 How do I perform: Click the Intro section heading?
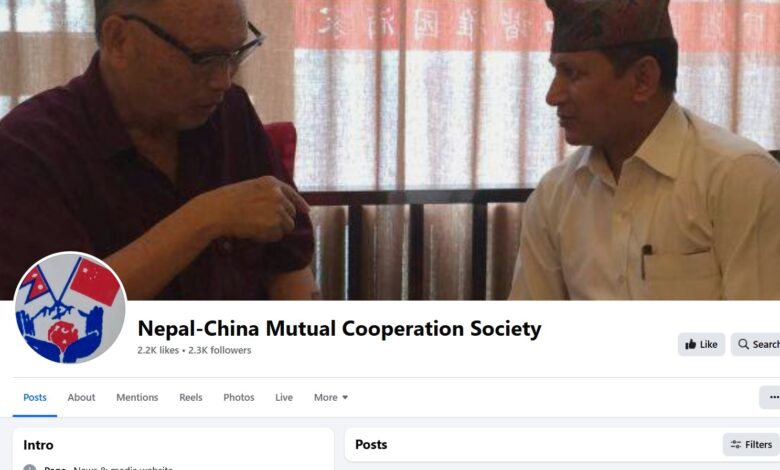point(38,445)
